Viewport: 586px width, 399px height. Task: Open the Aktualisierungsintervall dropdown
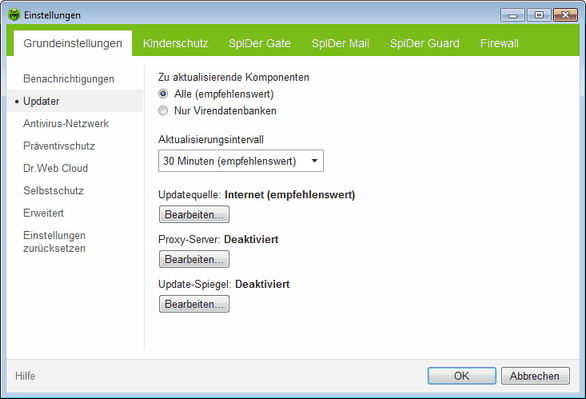coord(241,161)
